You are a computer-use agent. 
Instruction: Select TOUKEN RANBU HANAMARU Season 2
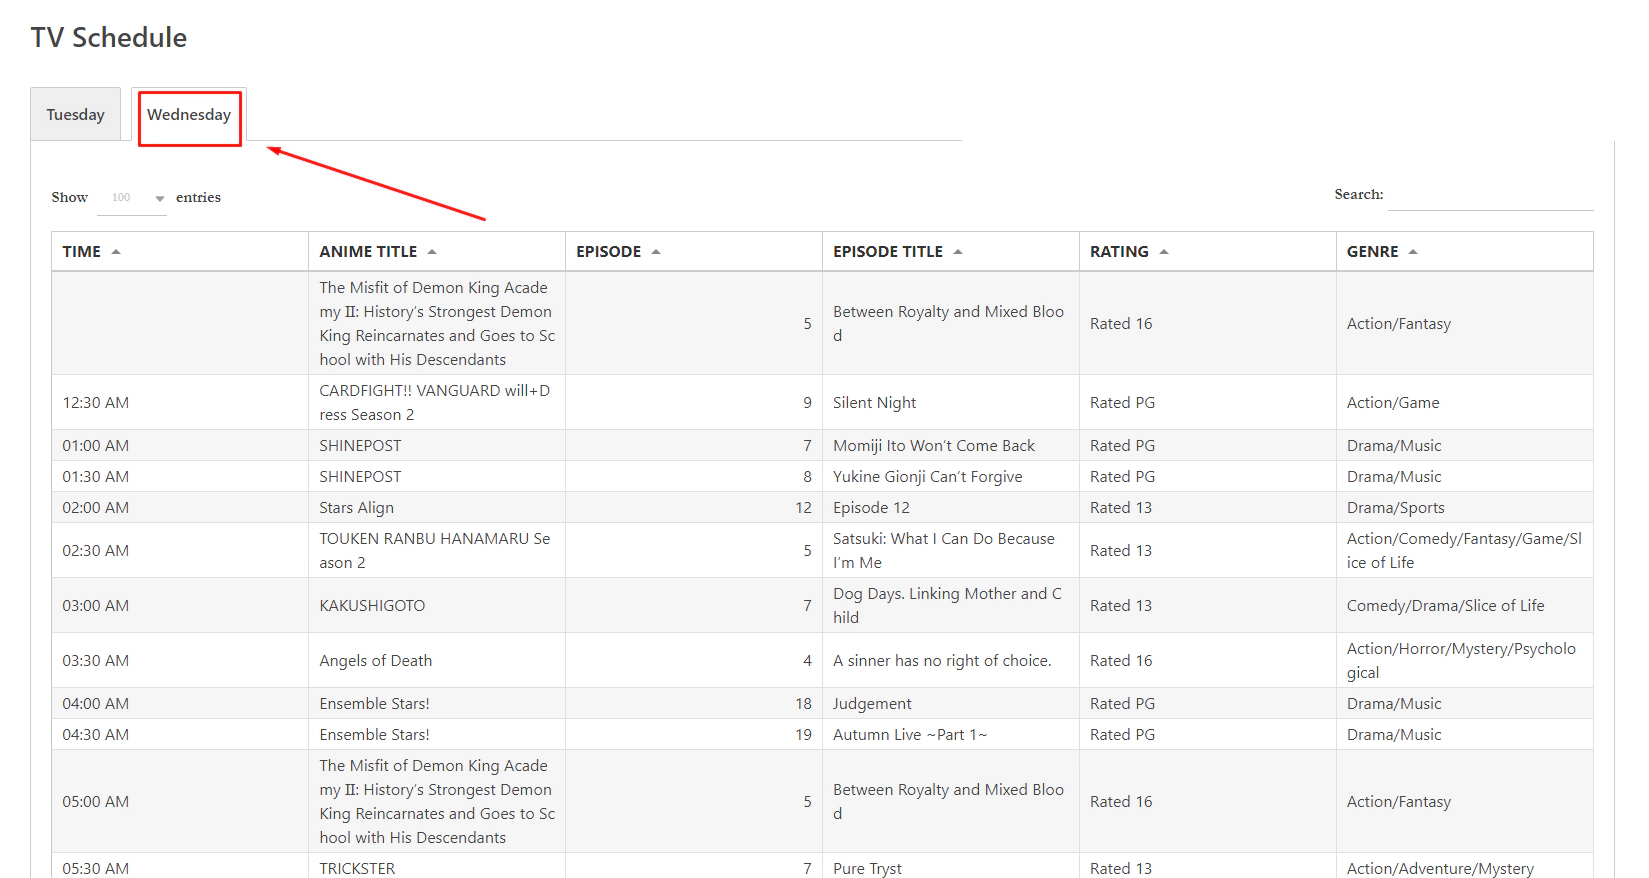pyautogui.click(x=435, y=551)
